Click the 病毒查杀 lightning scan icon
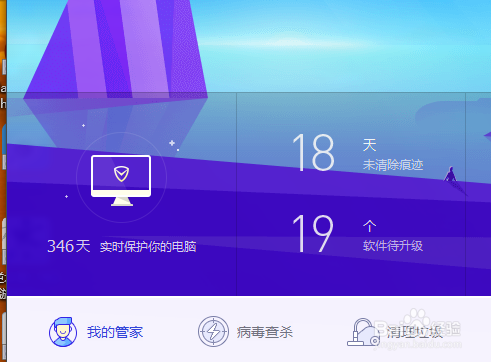 tap(213, 332)
